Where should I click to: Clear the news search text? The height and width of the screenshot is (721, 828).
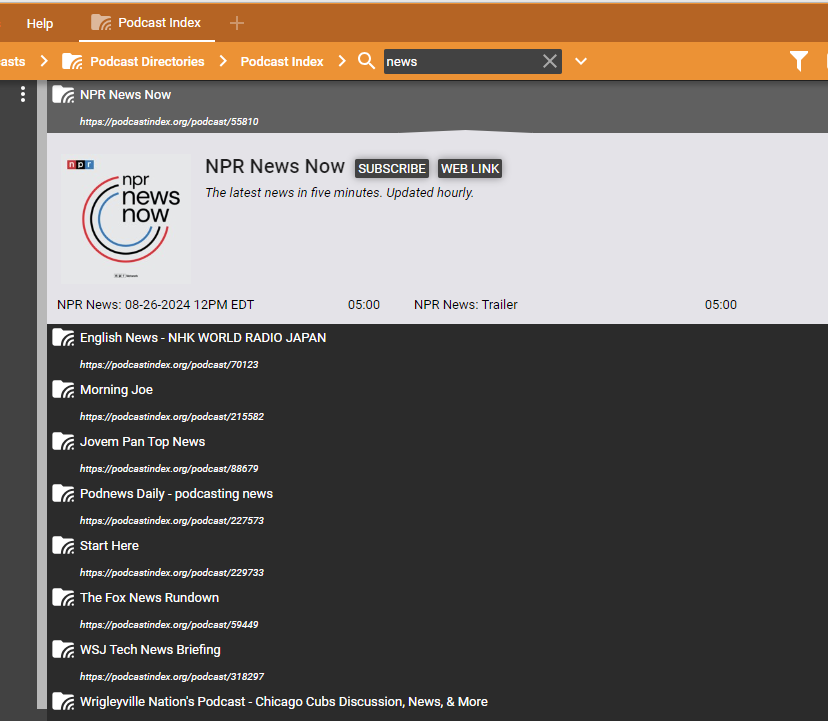[x=549, y=61]
